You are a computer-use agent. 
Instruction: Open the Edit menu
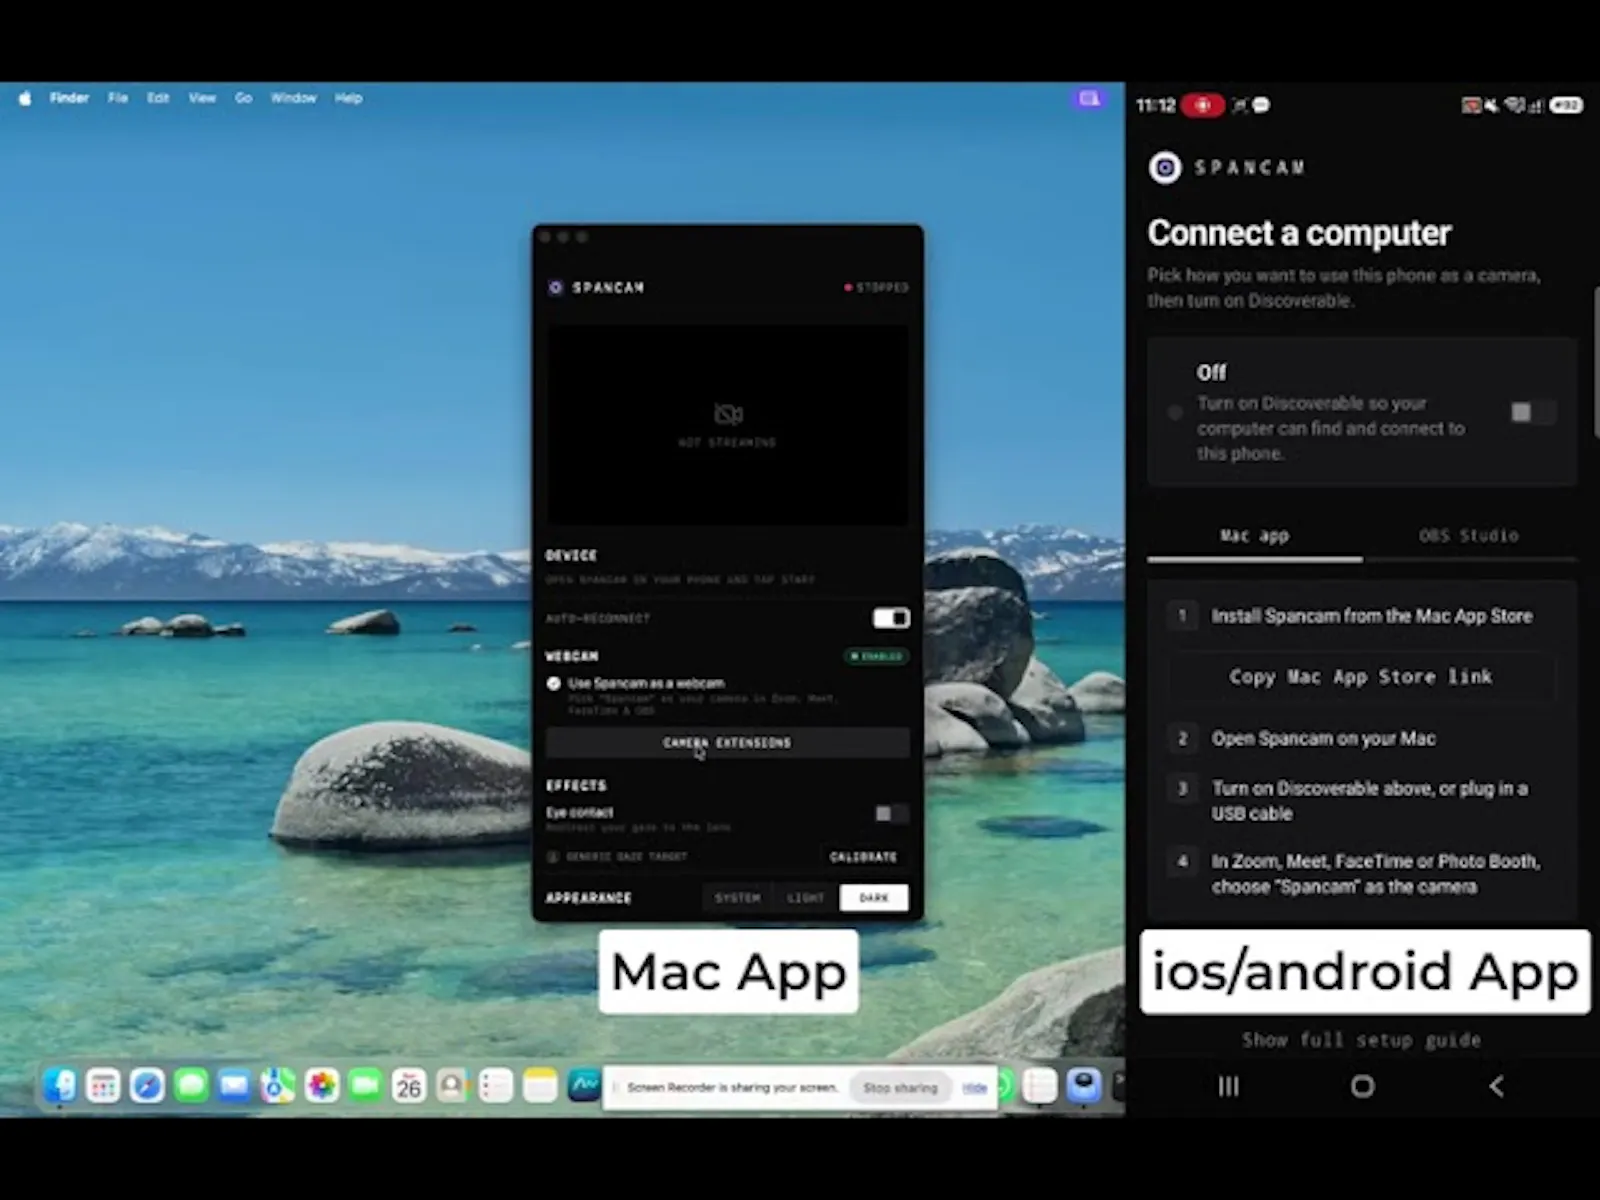tap(158, 98)
